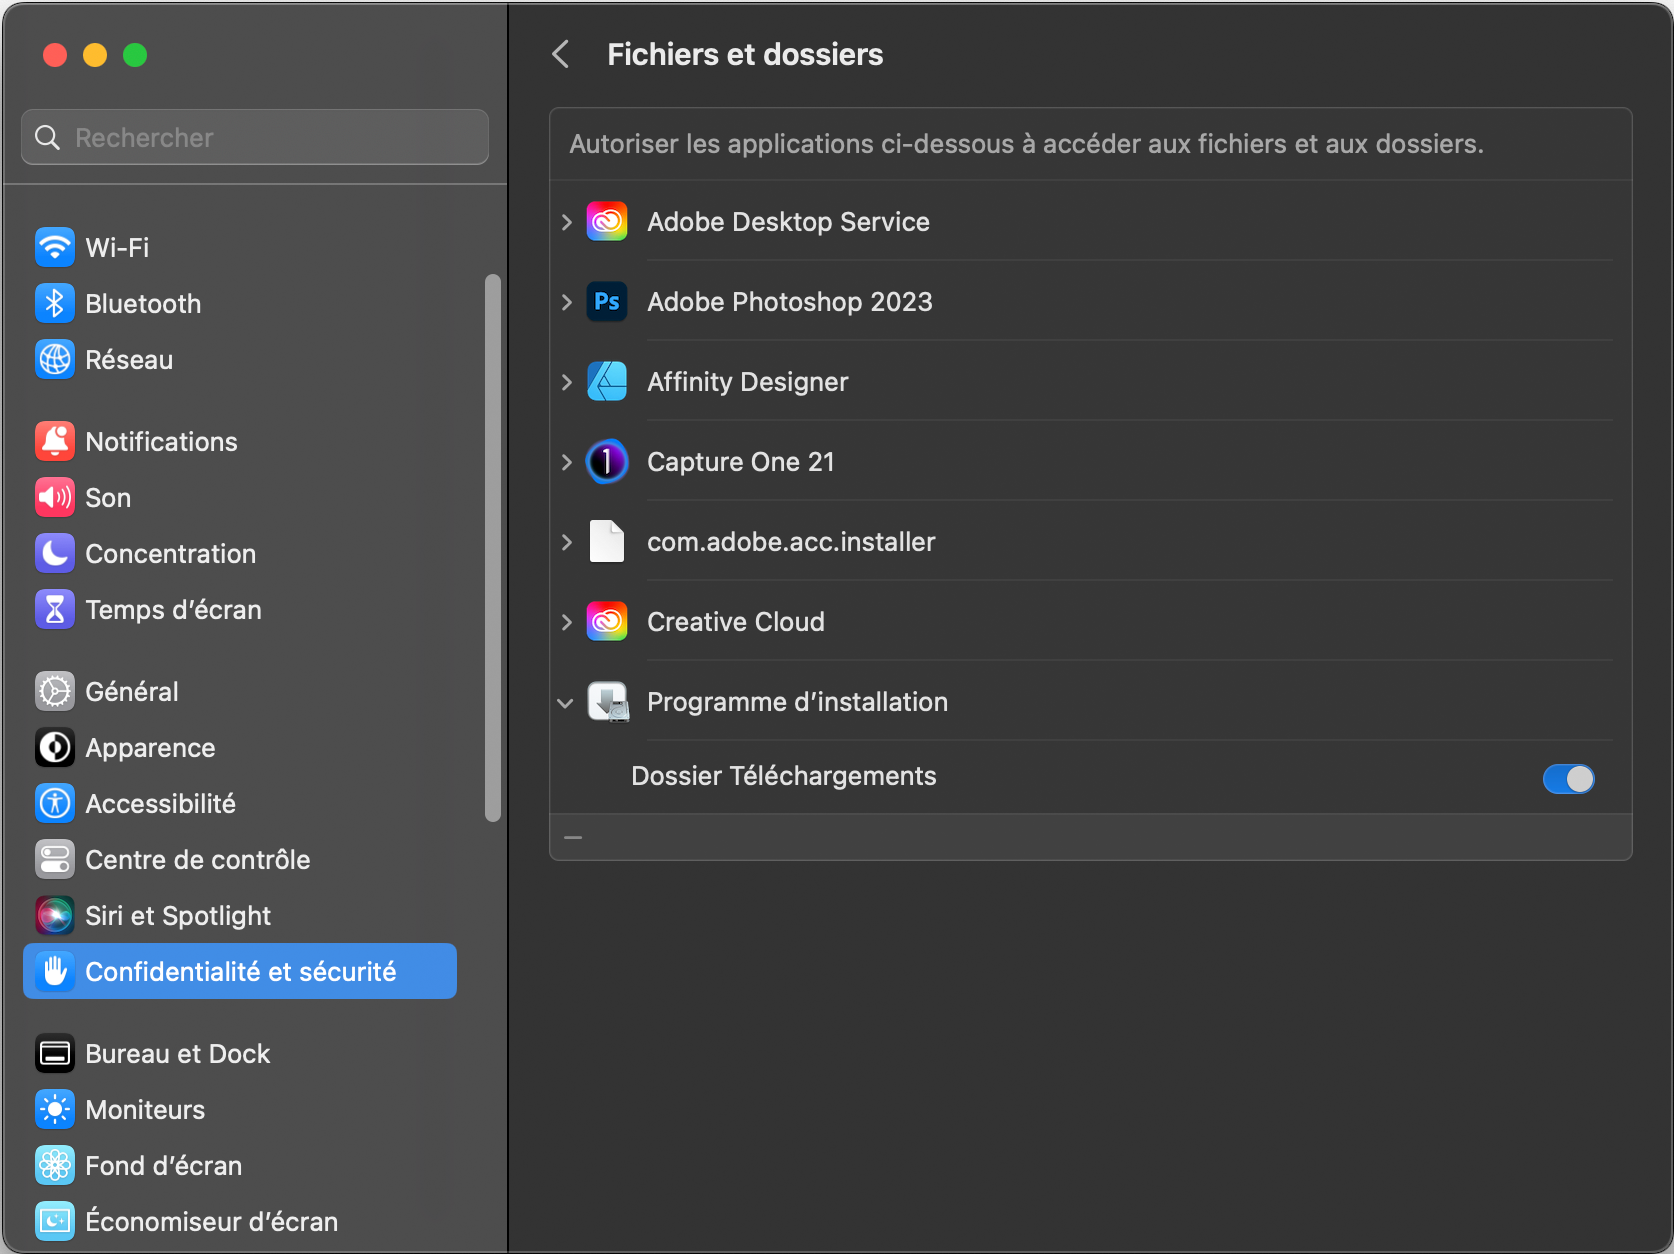1674x1254 pixels.
Task: Click the Moniteurs sun icon
Action: 55,1109
